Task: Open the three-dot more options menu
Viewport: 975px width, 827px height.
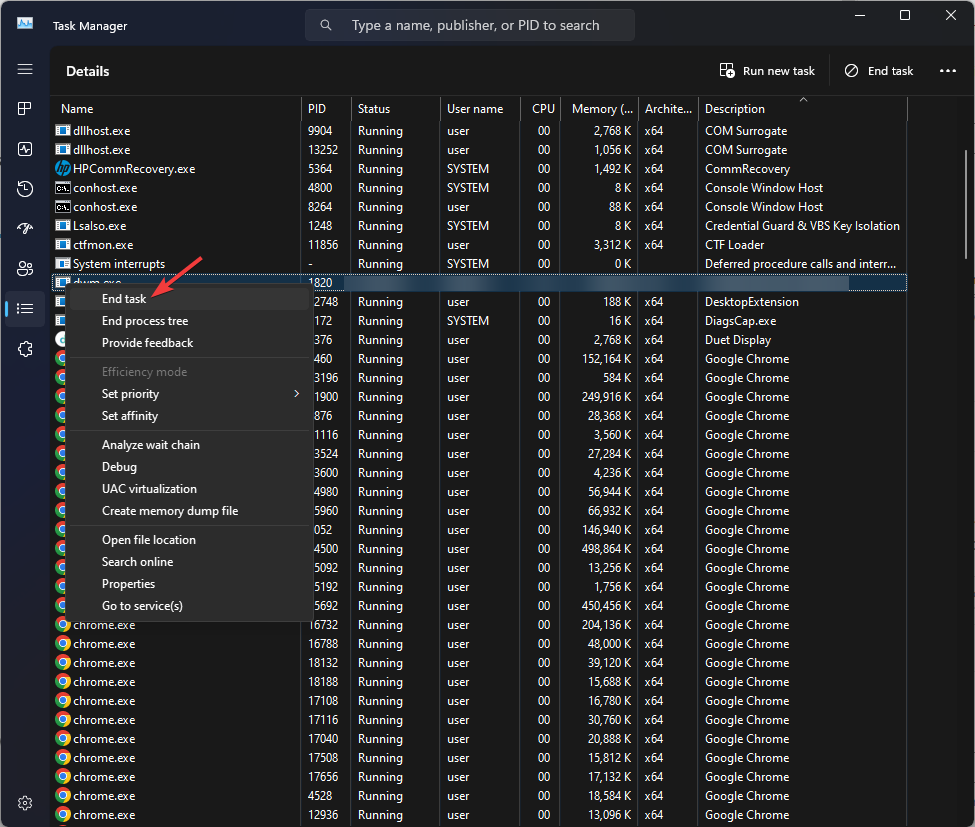Action: tap(948, 71)
